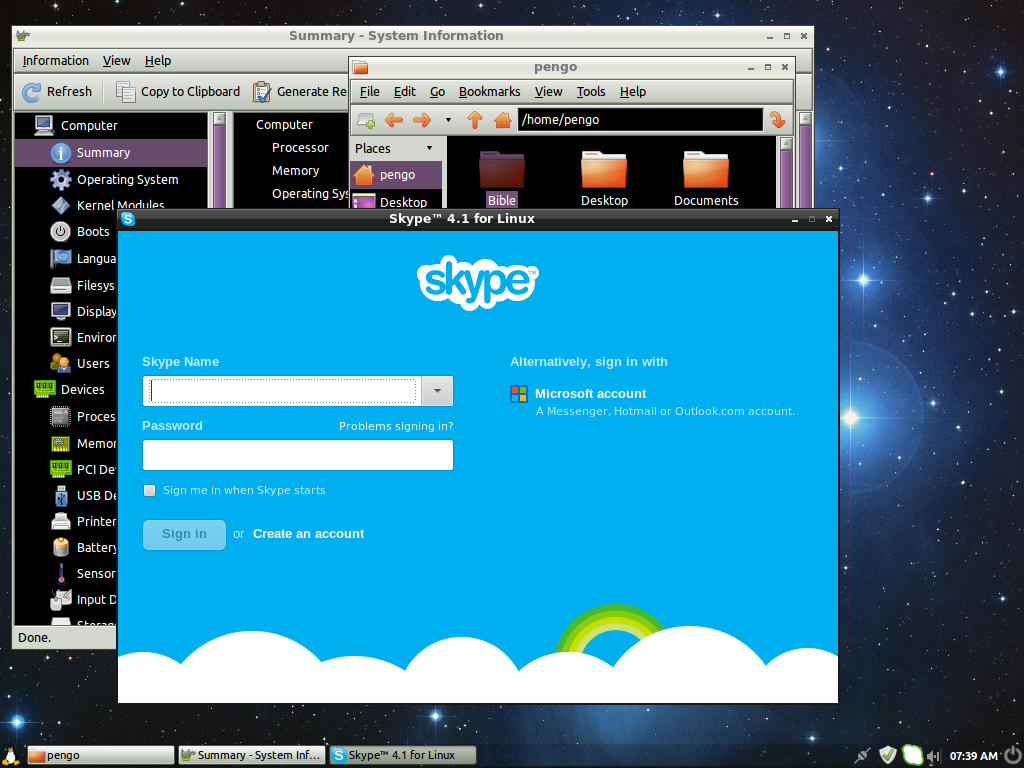Select the Computer root node in the sidebar
Screen dimensions: 1024x768
[x=76, y=125]
